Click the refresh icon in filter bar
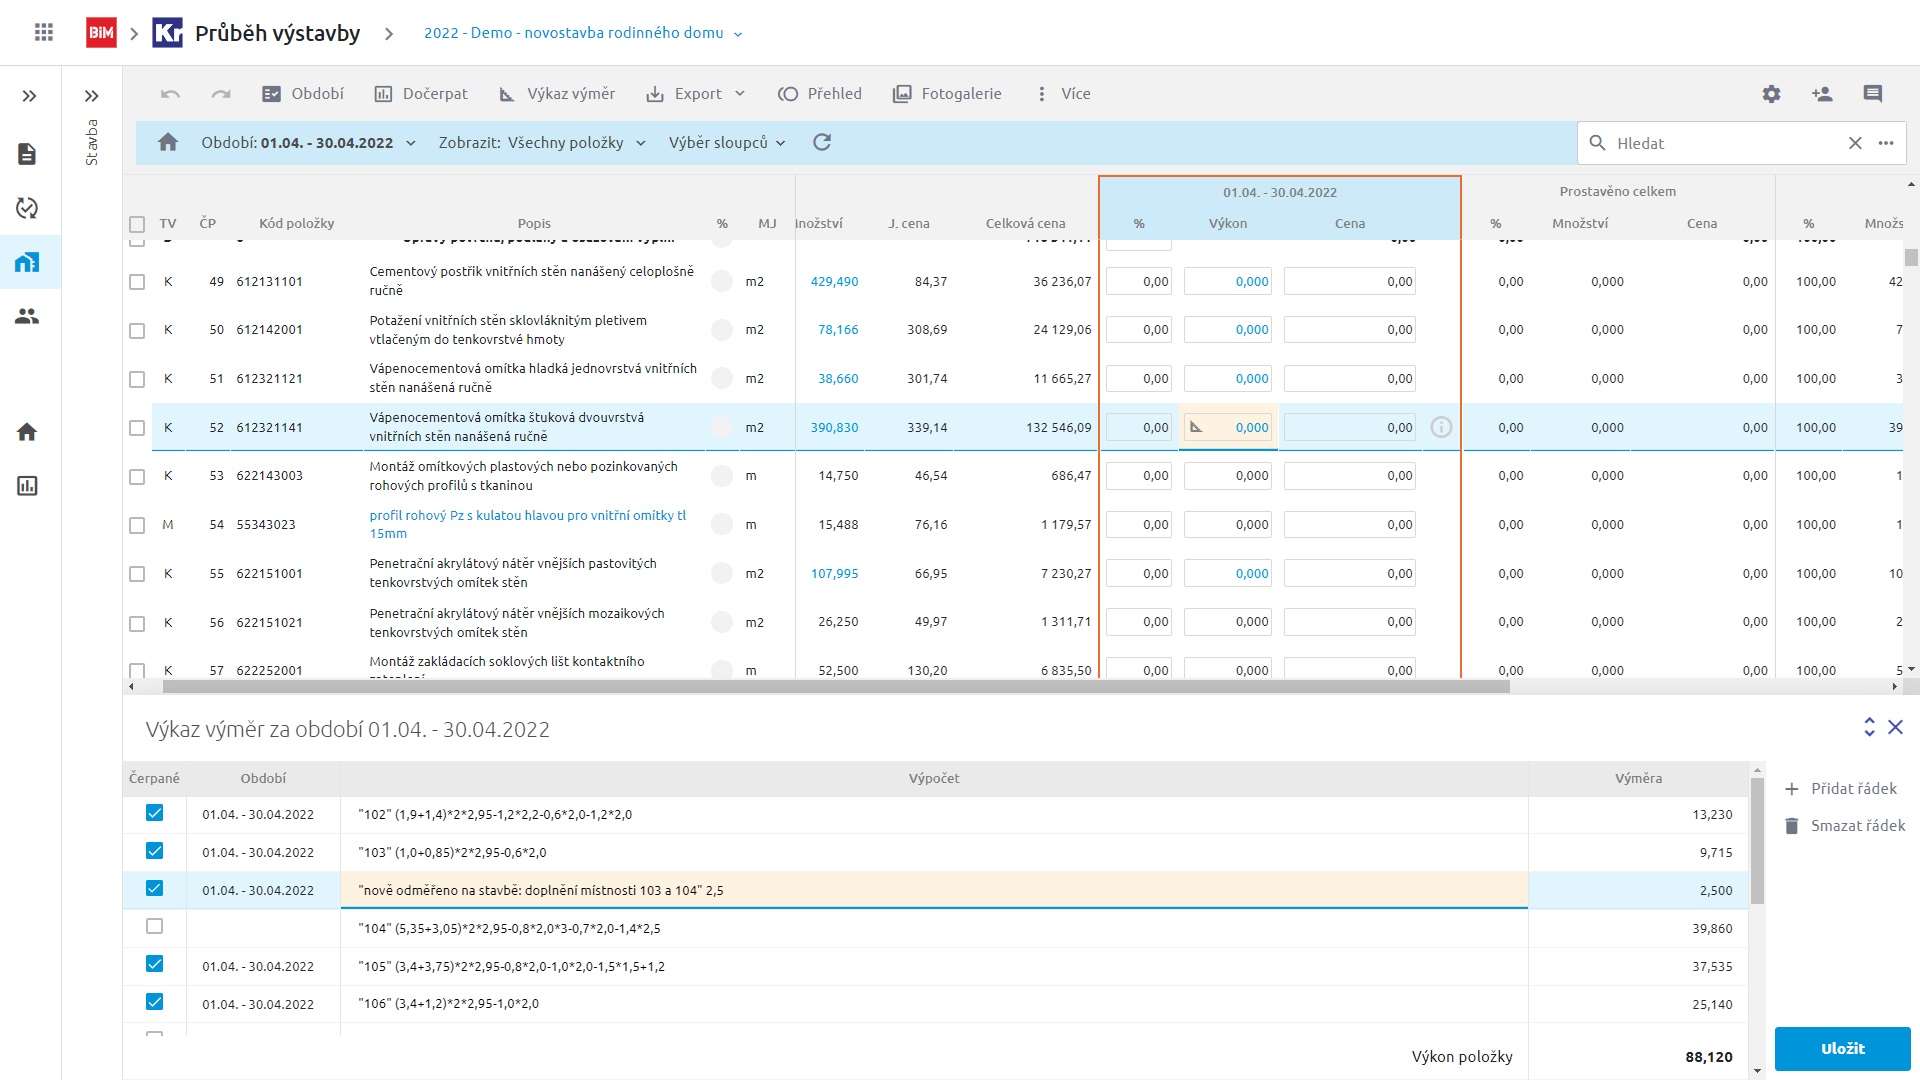The image size is (1920, 1080). click(x=822, y=143)
